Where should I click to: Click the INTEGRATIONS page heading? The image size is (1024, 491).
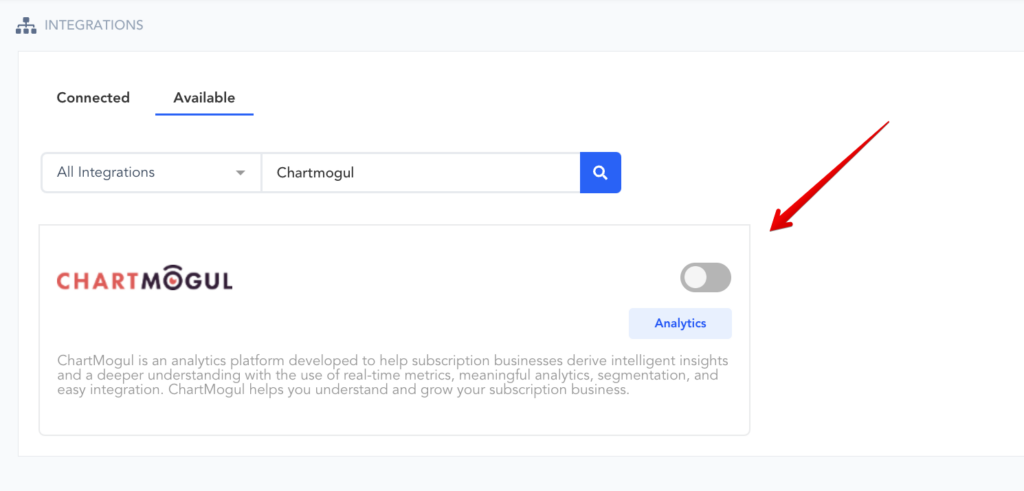pos(94,24)
